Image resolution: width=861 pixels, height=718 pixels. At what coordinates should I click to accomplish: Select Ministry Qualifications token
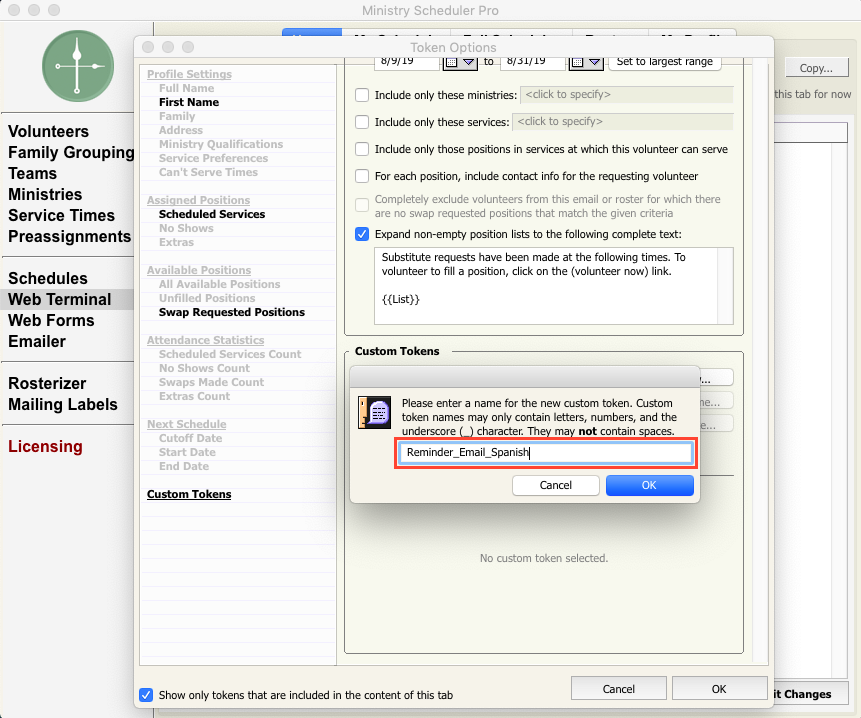pyautogui.click(x=221, y=144)
